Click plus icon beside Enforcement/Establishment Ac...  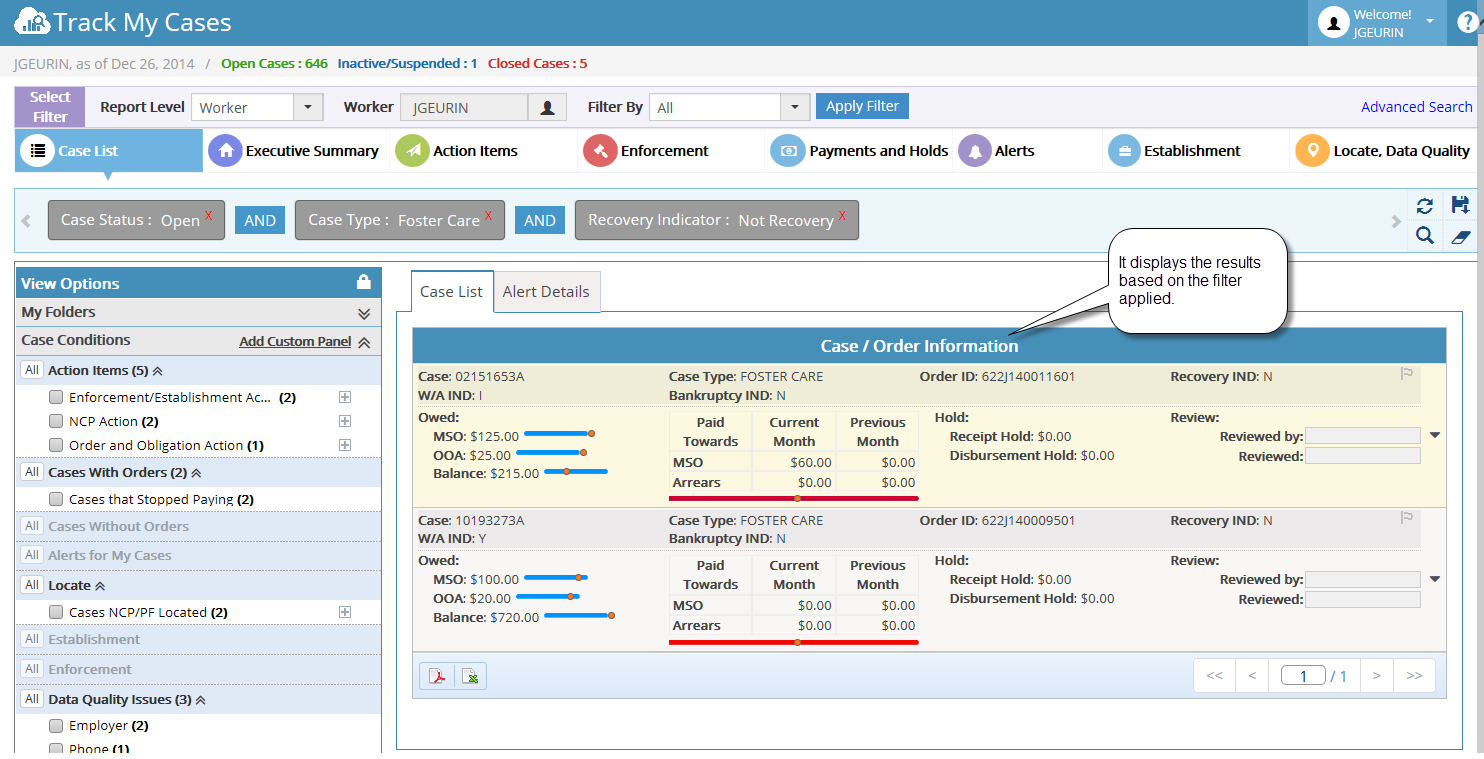pos(345,397)
